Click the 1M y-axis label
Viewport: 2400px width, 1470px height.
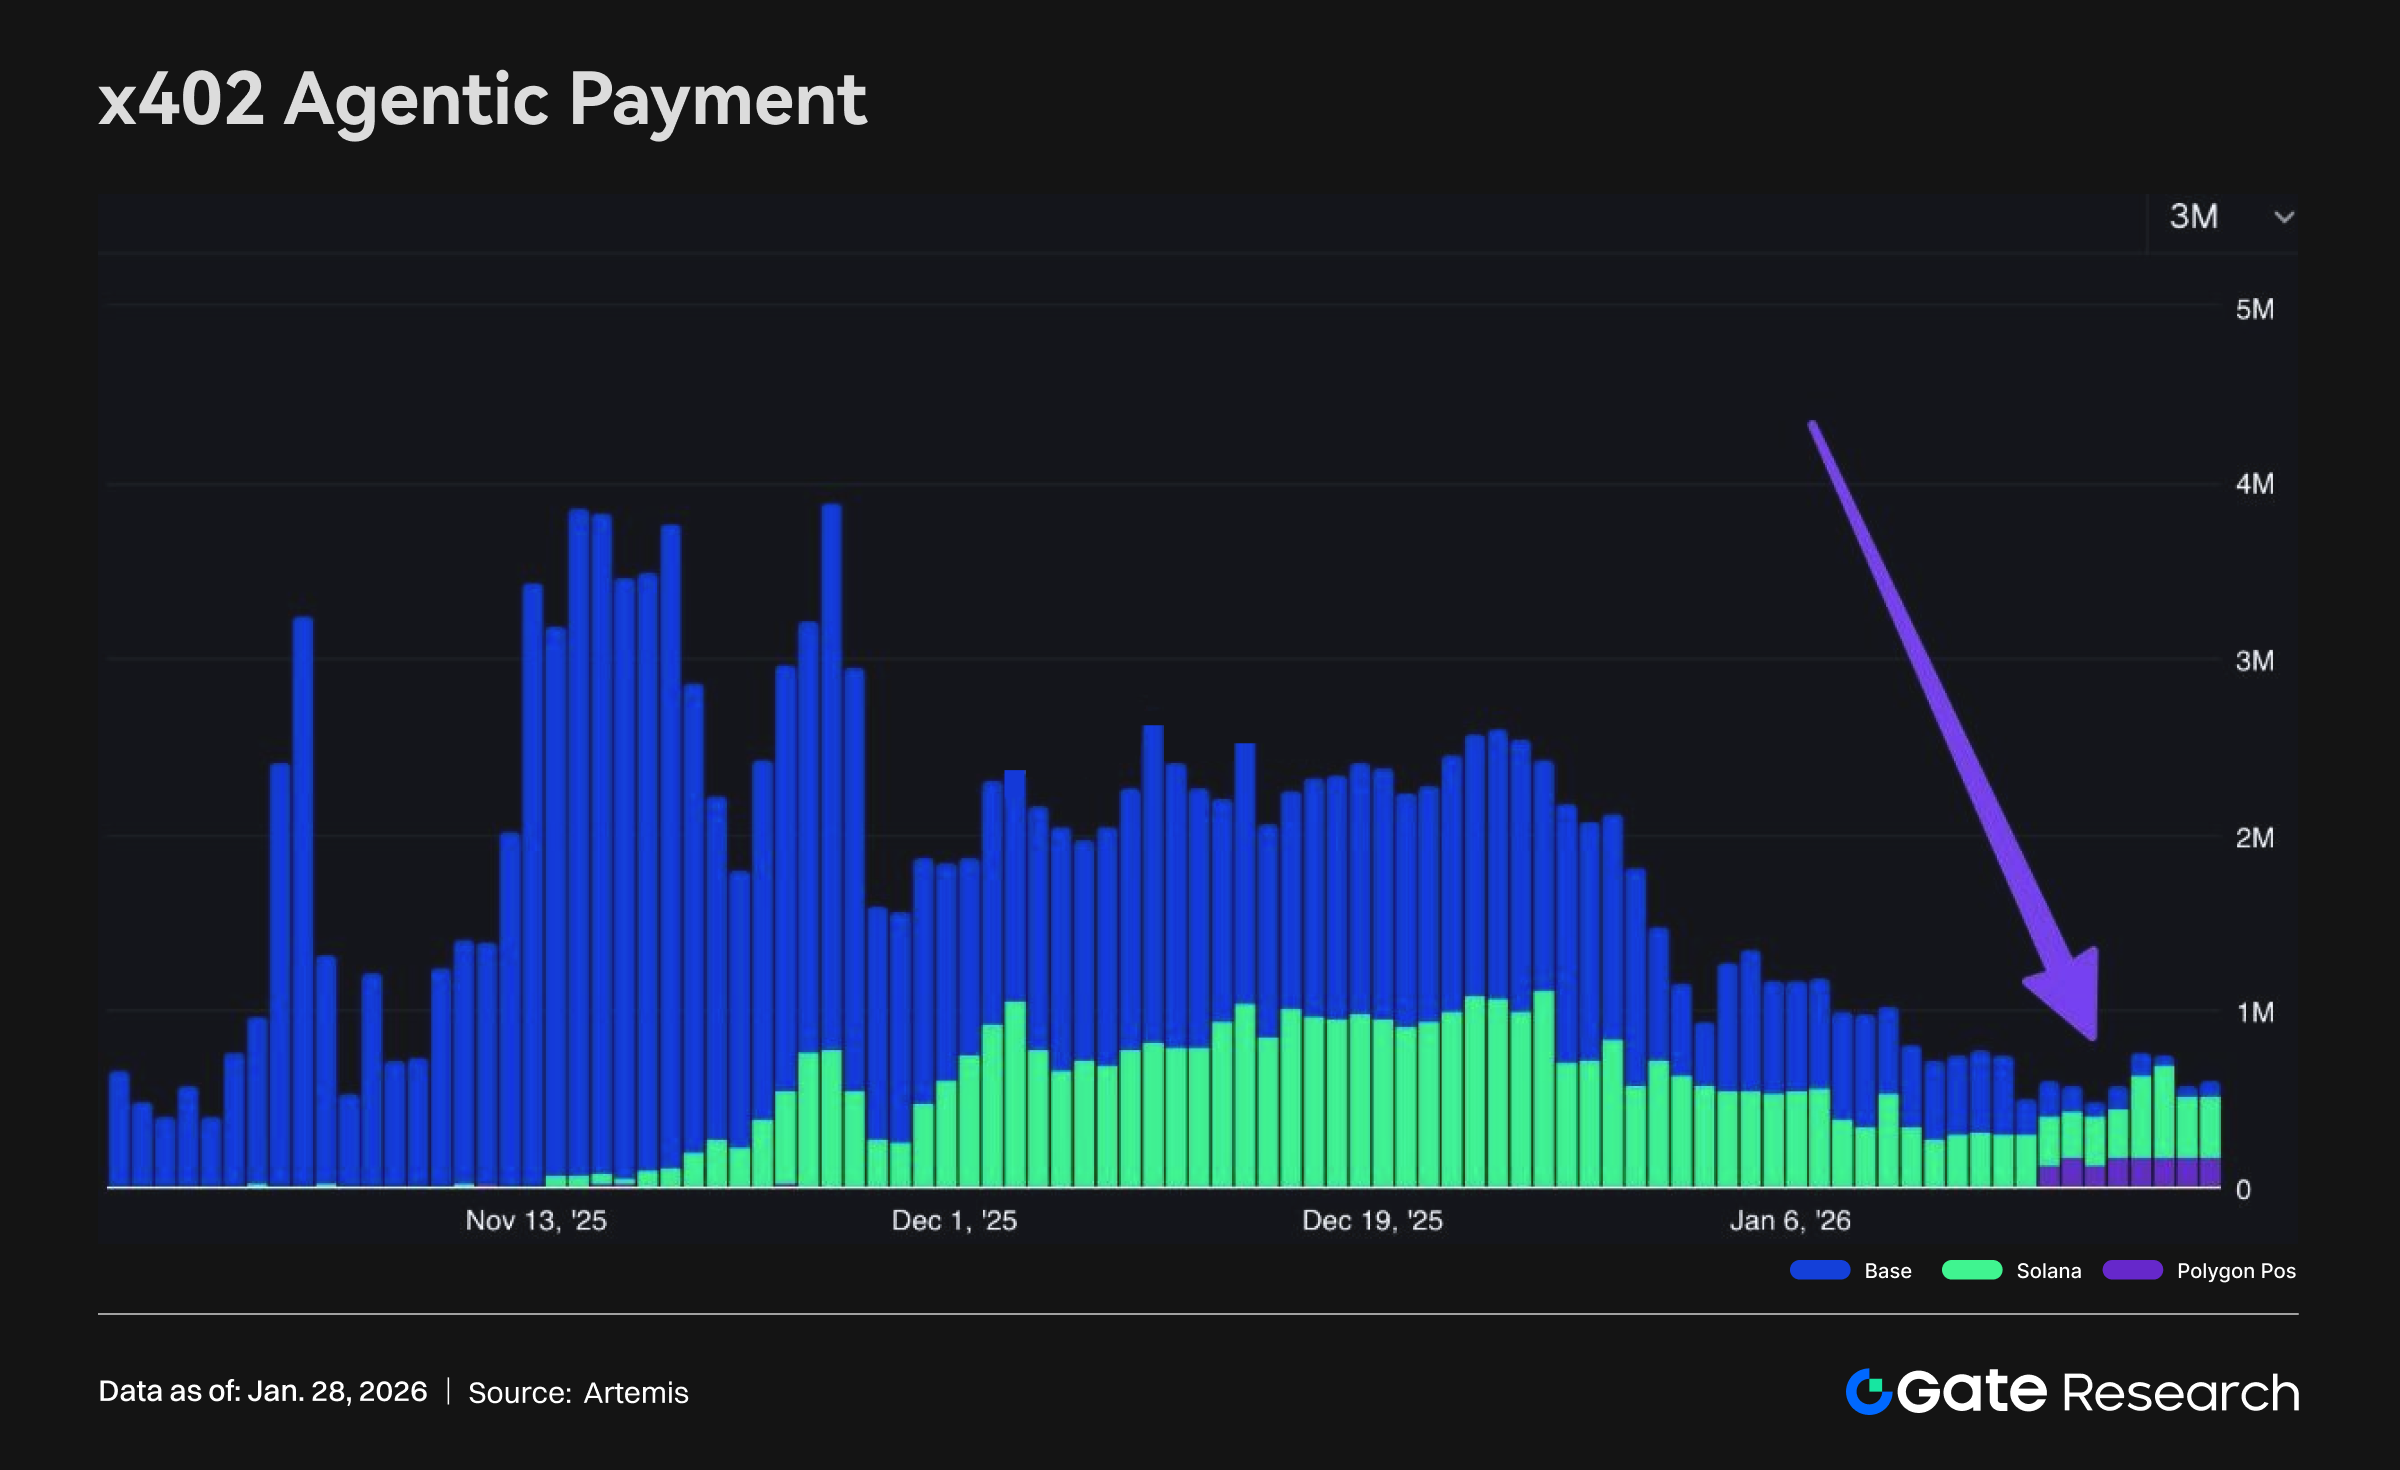coord(2254,1013)
